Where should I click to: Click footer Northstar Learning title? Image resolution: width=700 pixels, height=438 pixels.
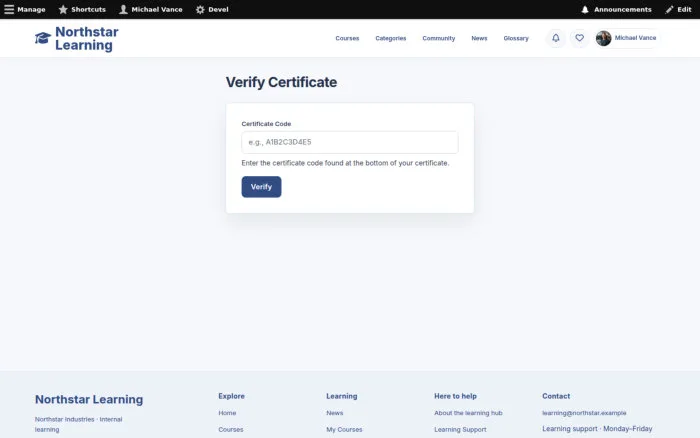click(x=89, y=399)
